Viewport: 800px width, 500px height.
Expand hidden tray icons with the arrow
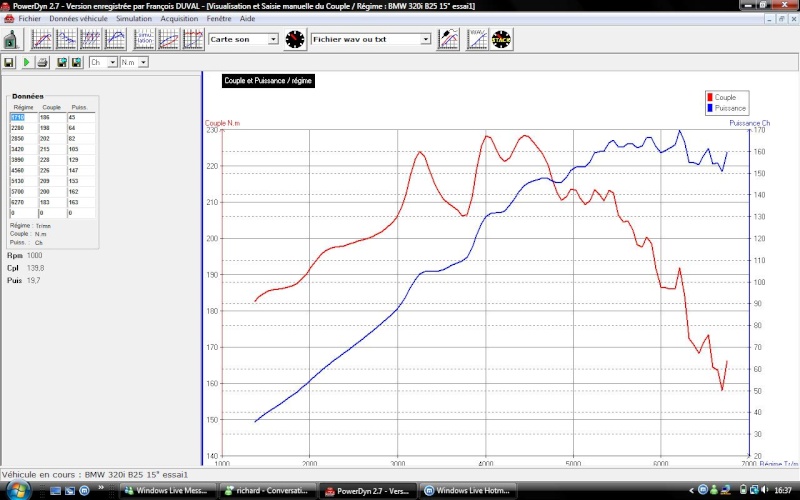click(x=692, y=490)
